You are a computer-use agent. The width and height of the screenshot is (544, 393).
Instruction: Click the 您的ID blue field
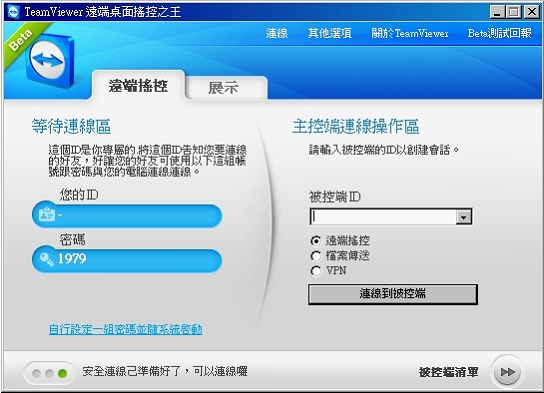click(127, 215)
